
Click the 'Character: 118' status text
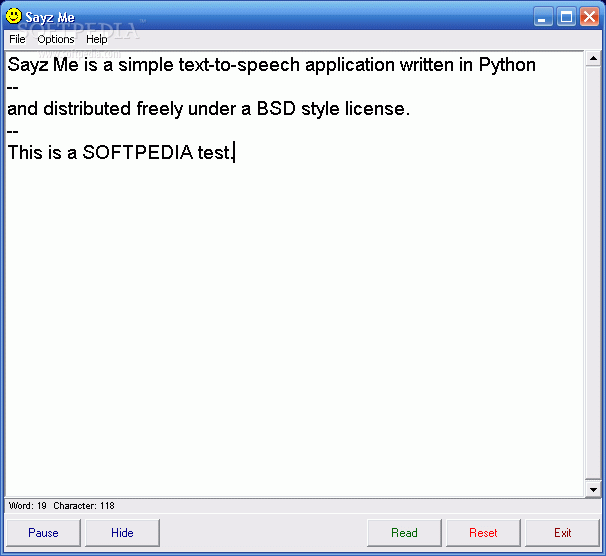pos(84,506)
